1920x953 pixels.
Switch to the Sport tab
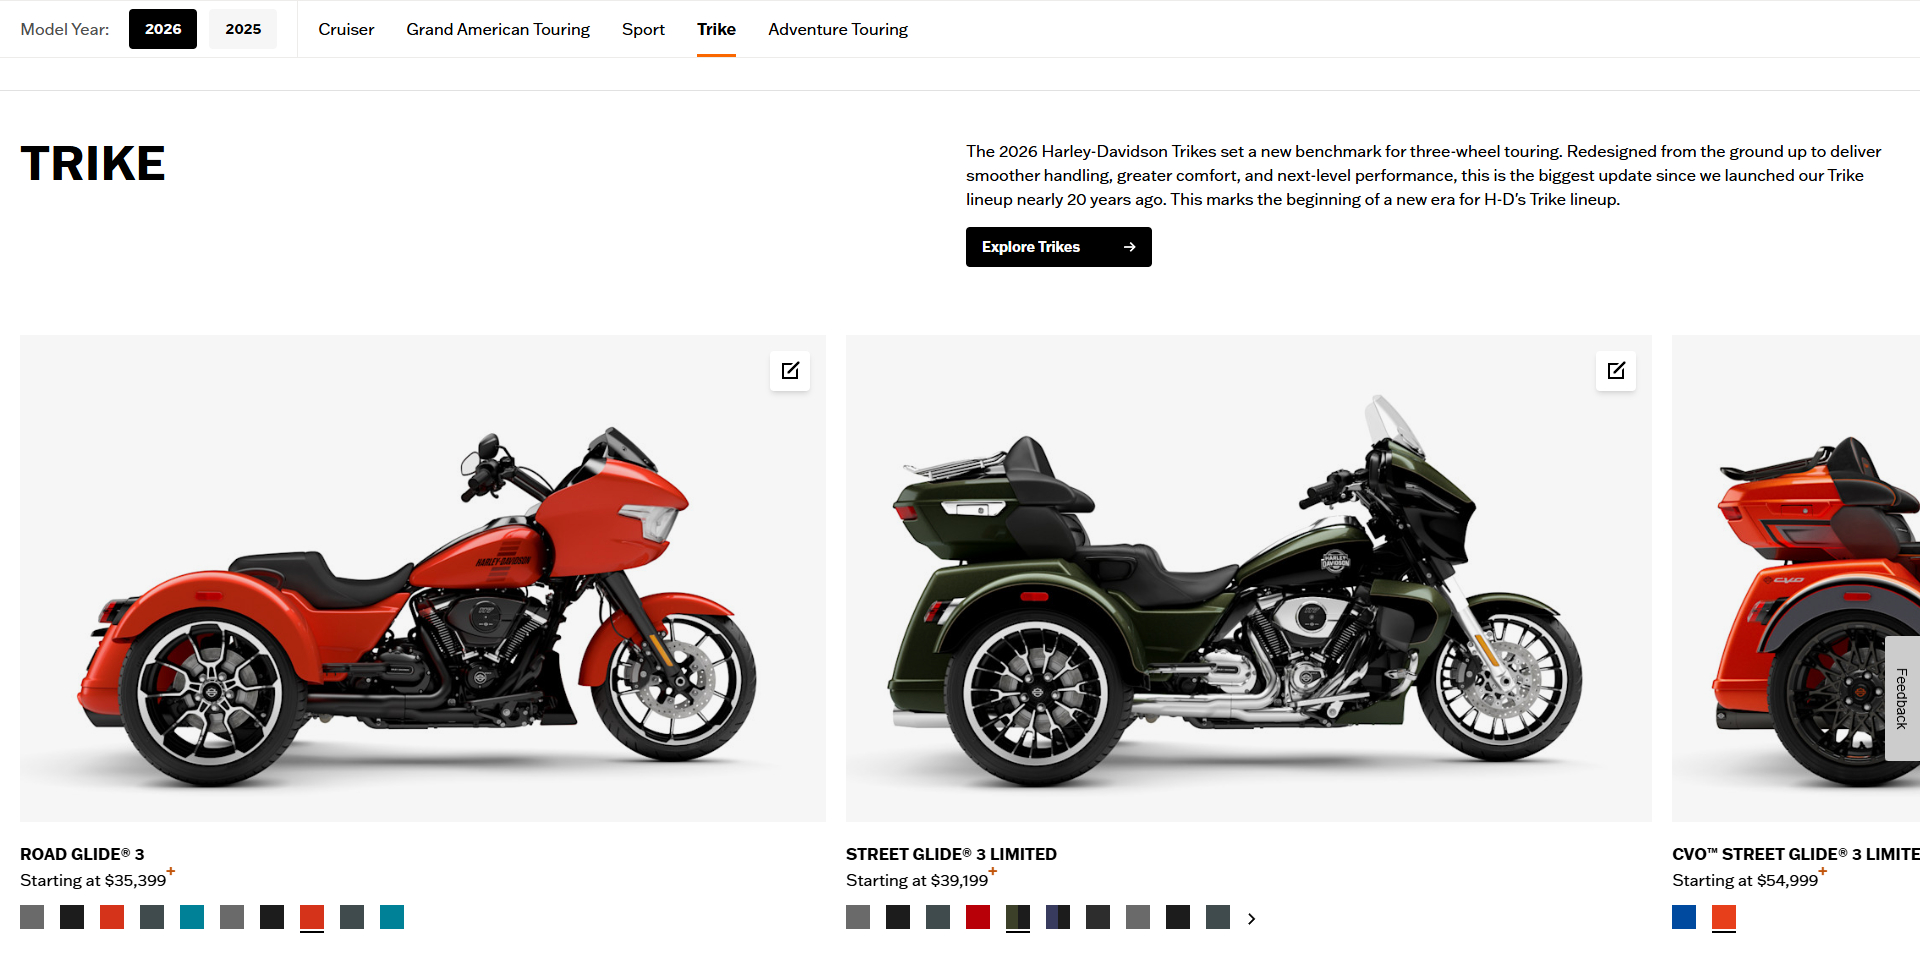pyautogui.click(x=643, y=29)
